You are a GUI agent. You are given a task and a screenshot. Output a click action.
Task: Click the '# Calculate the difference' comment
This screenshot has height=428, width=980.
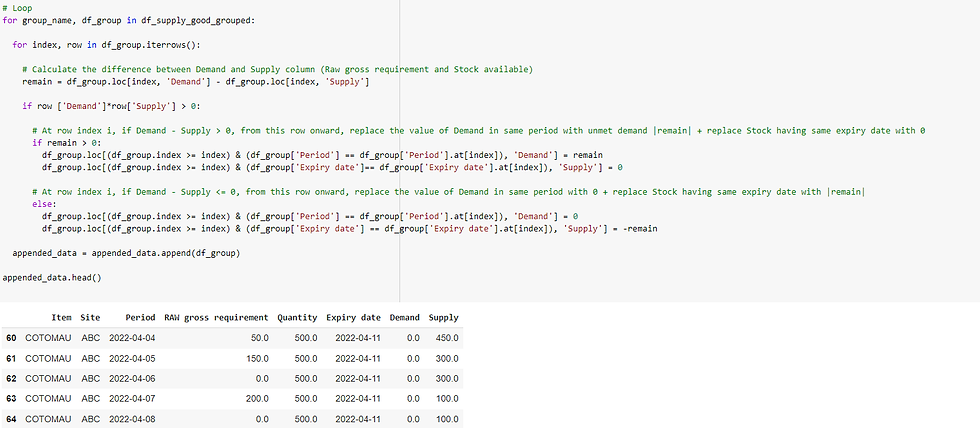click(x=277, y=69)
